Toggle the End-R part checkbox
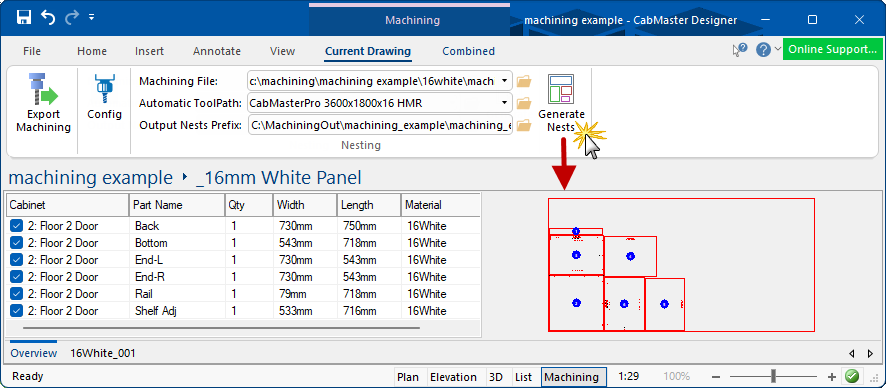This screenshot has width=886, height=388. pyautogui.click(x=16, y=277)
